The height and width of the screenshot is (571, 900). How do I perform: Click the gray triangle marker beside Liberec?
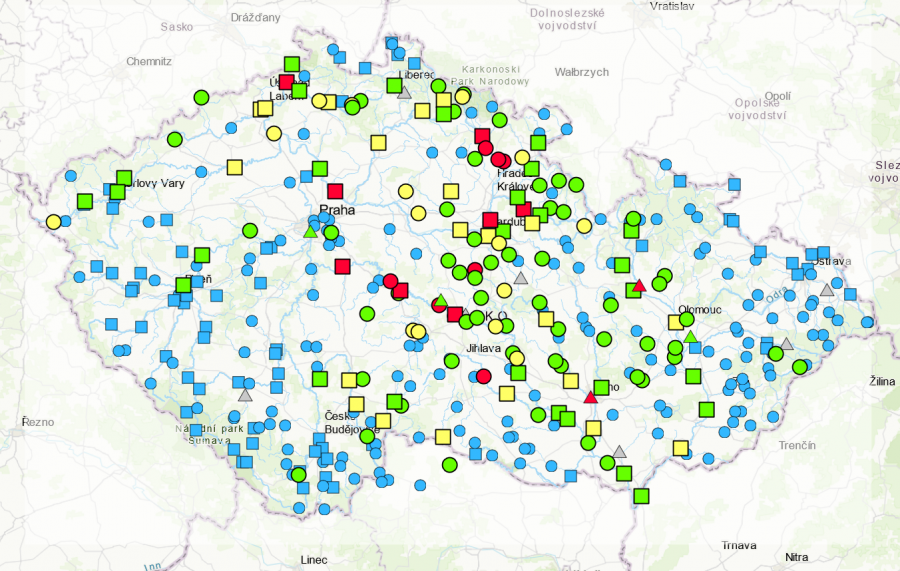point(404,92)
